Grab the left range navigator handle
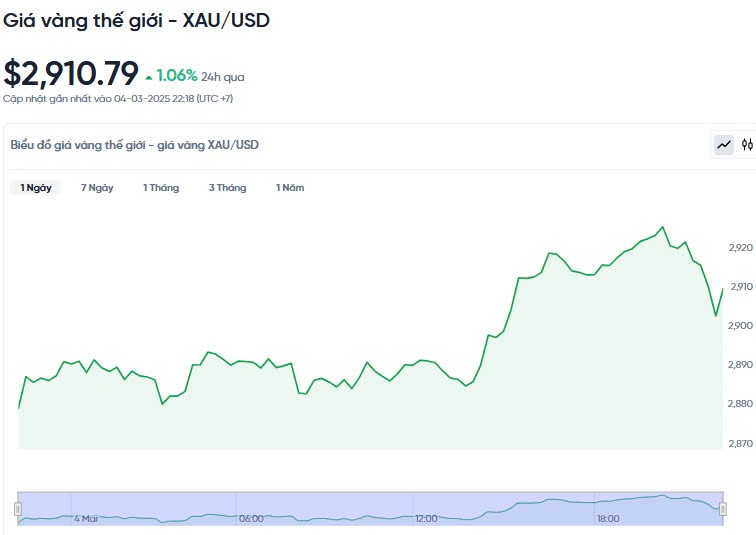 coord(18,509)
